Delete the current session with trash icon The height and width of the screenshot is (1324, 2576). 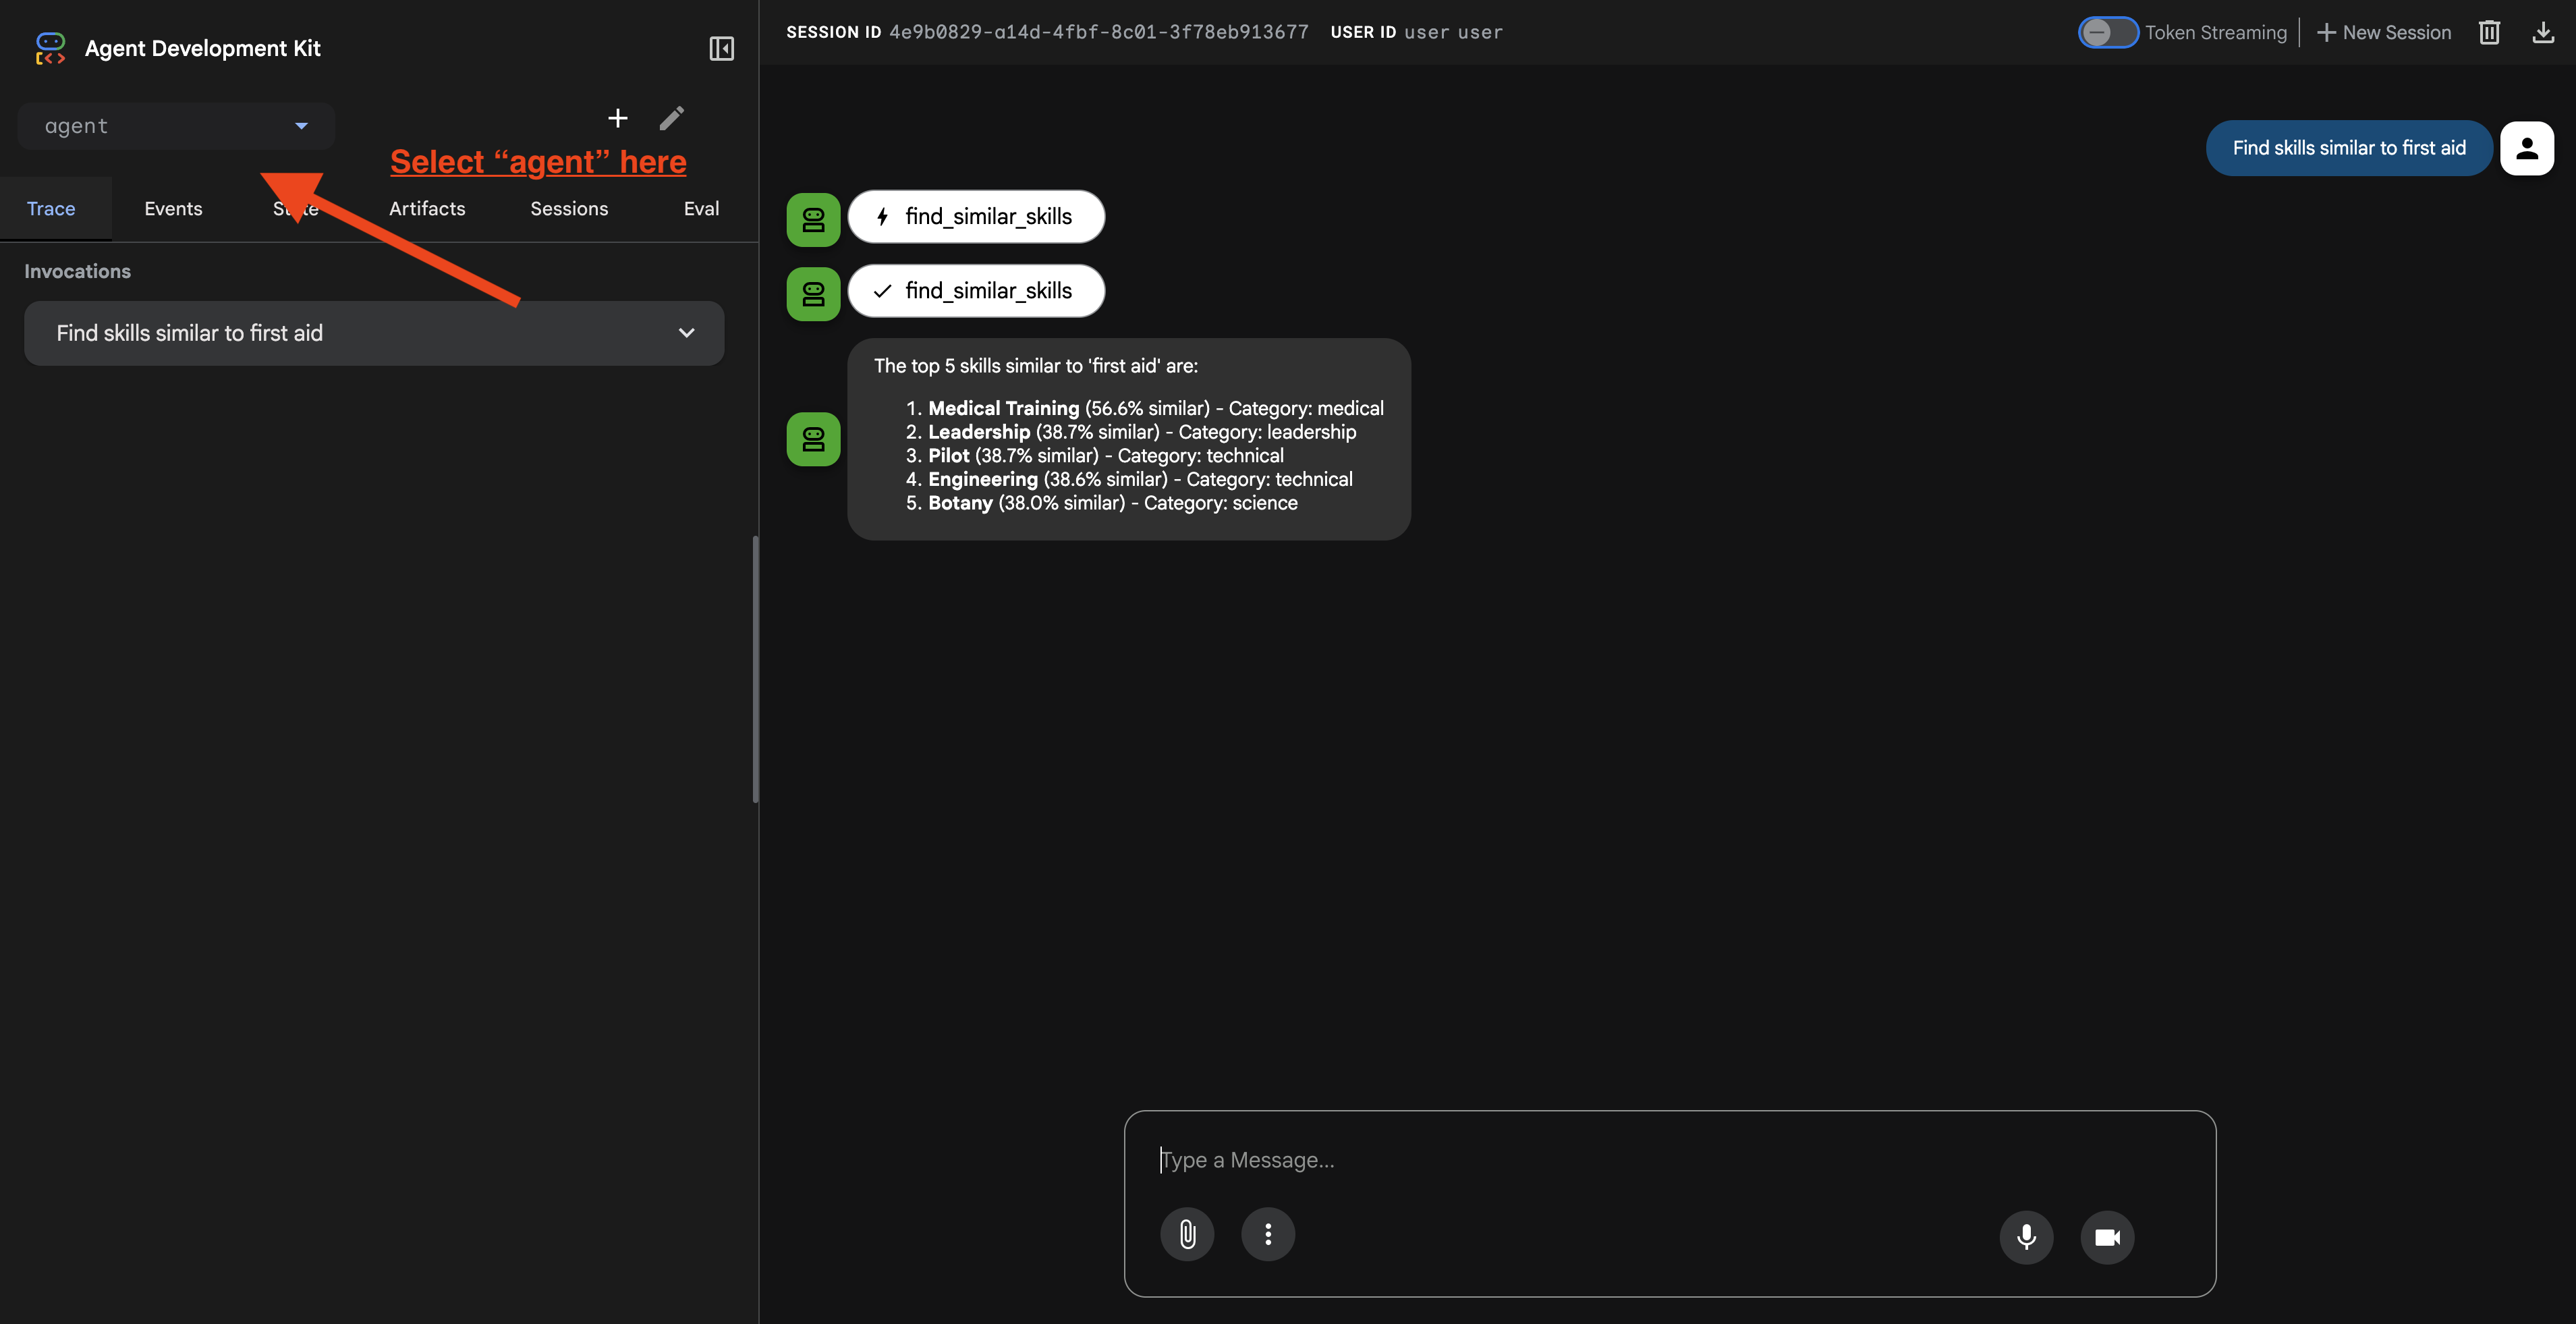pos(2489,32)
